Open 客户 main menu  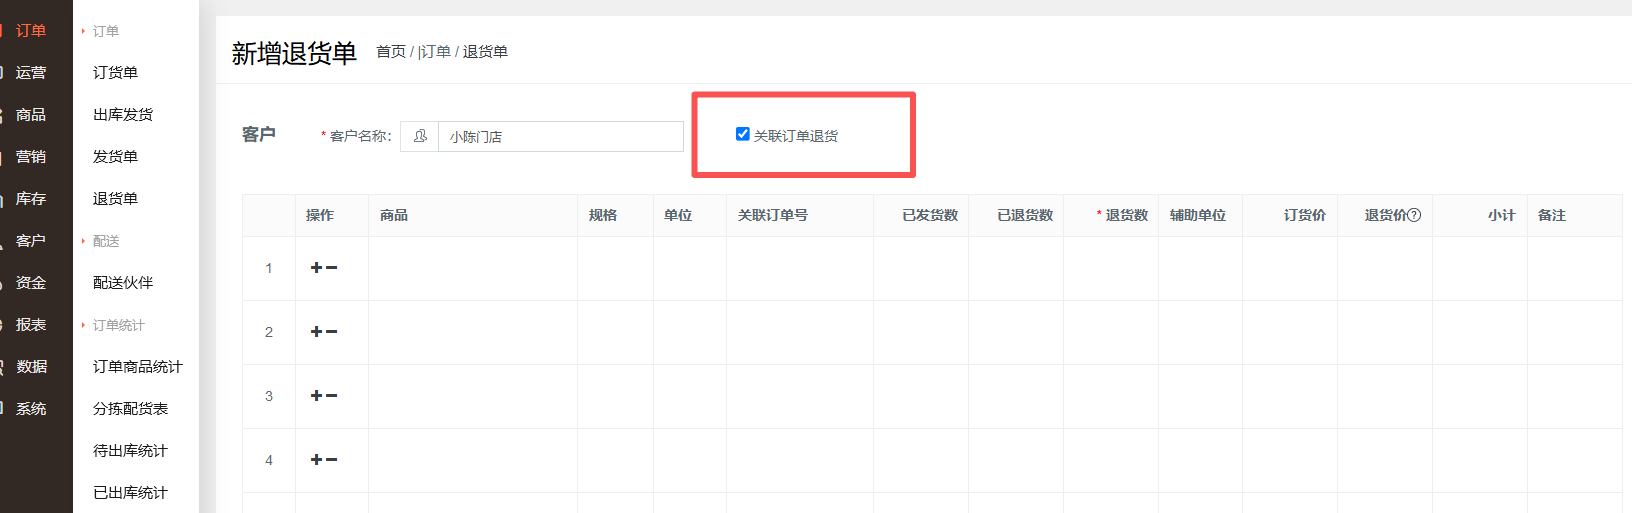[x=31, y=241]
